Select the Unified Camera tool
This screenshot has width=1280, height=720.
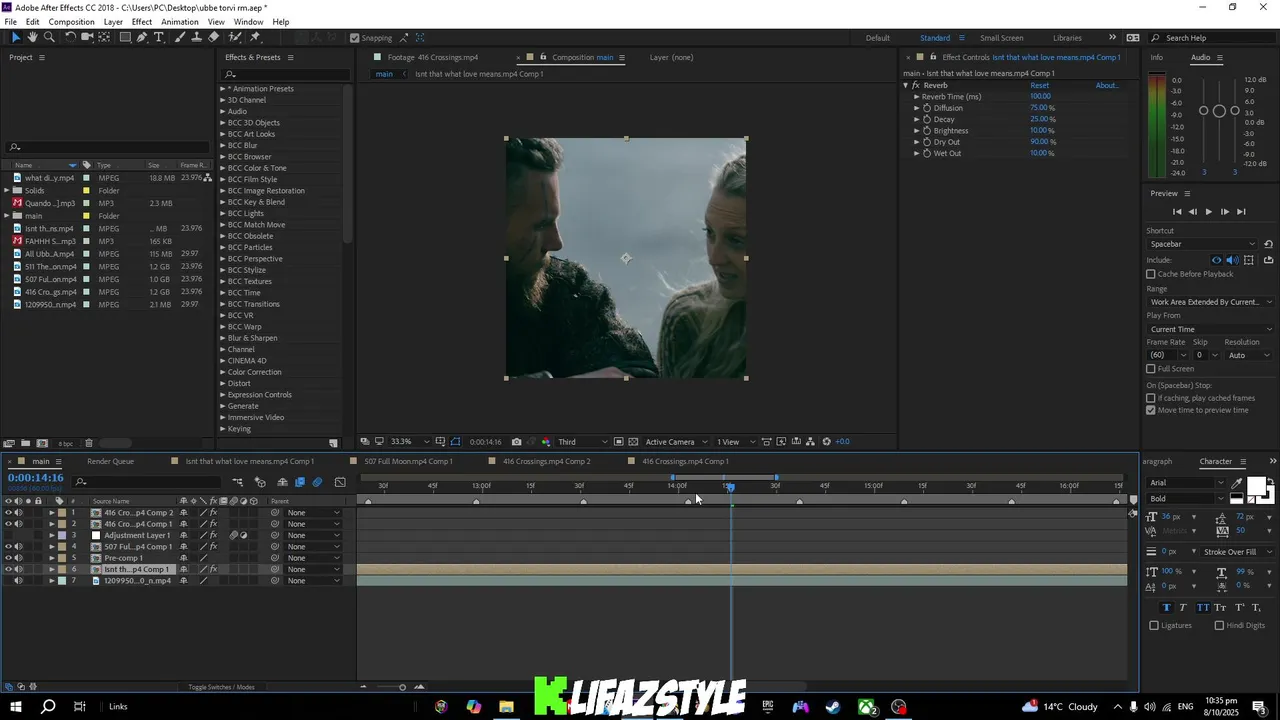(87, 37)
